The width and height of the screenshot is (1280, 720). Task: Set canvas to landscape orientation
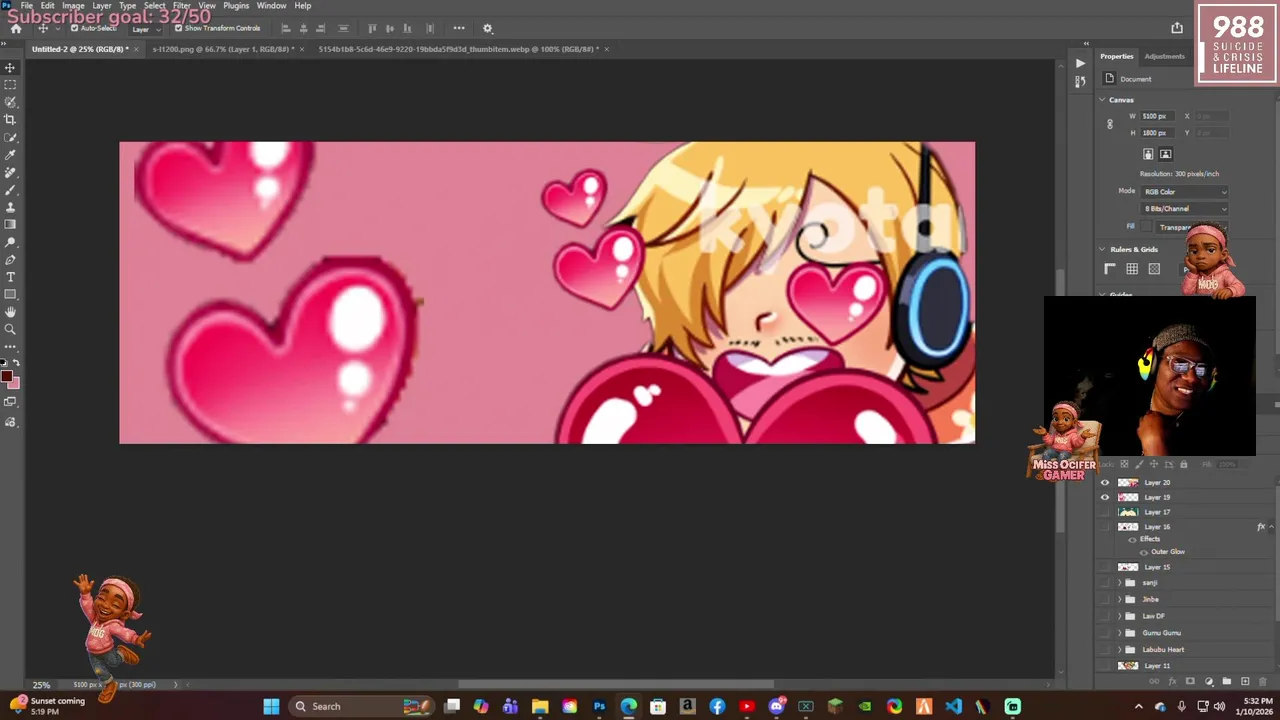(x=1166, y=154)
